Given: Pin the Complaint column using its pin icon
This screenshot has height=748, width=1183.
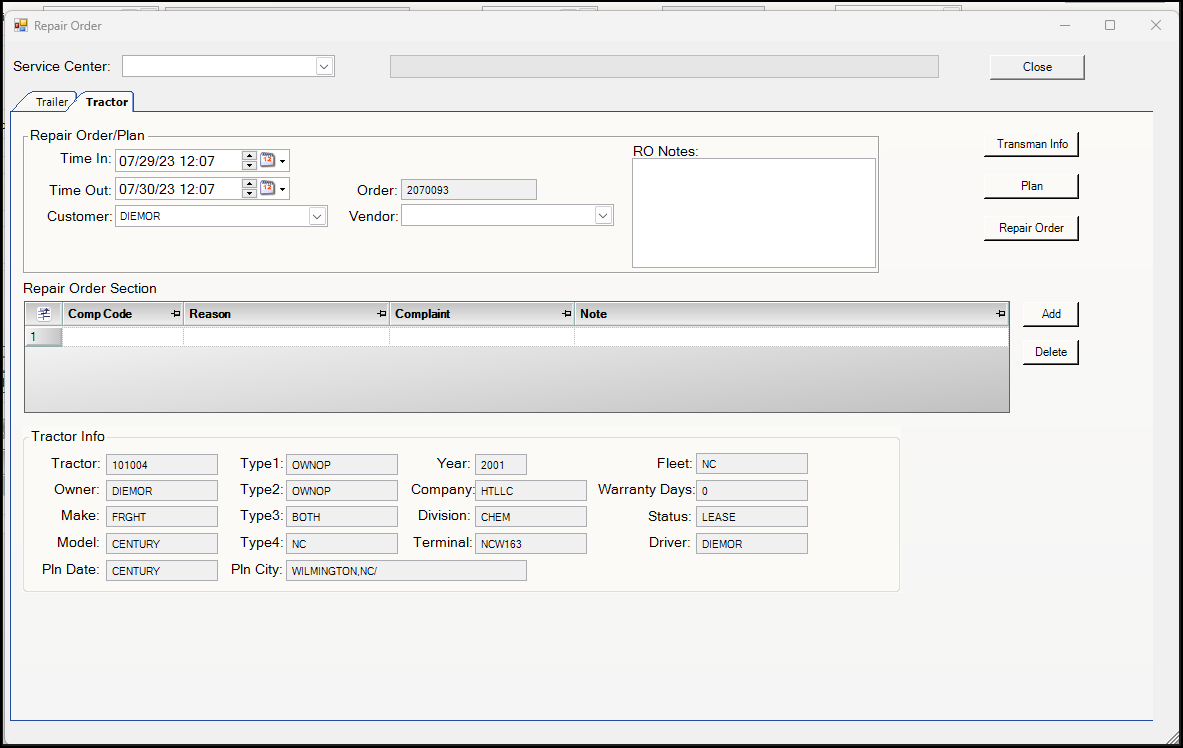Looking at the screenshot, I should click(x=567, y=314).
